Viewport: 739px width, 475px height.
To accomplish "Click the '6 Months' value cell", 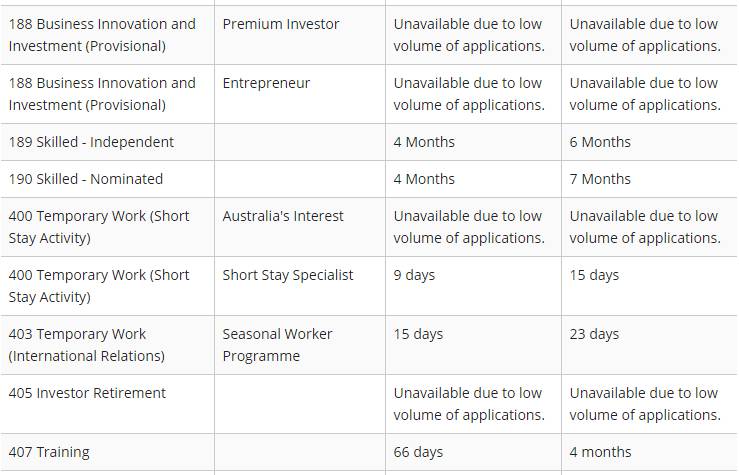I will [x=649, y=142].
